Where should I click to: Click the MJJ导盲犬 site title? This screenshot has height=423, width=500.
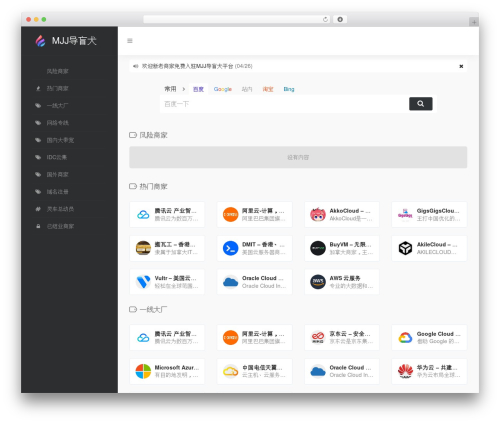(x=74, y=41)
